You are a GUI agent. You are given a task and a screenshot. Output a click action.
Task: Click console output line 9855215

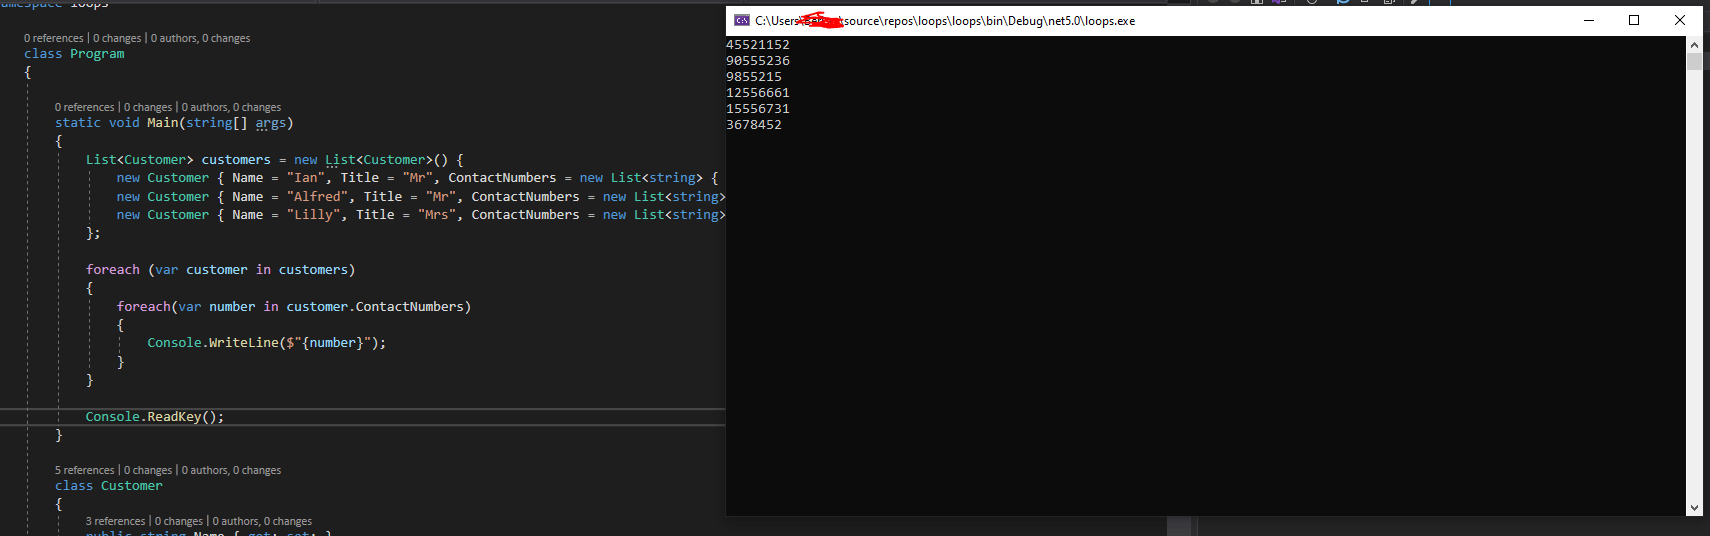(754, 77)
